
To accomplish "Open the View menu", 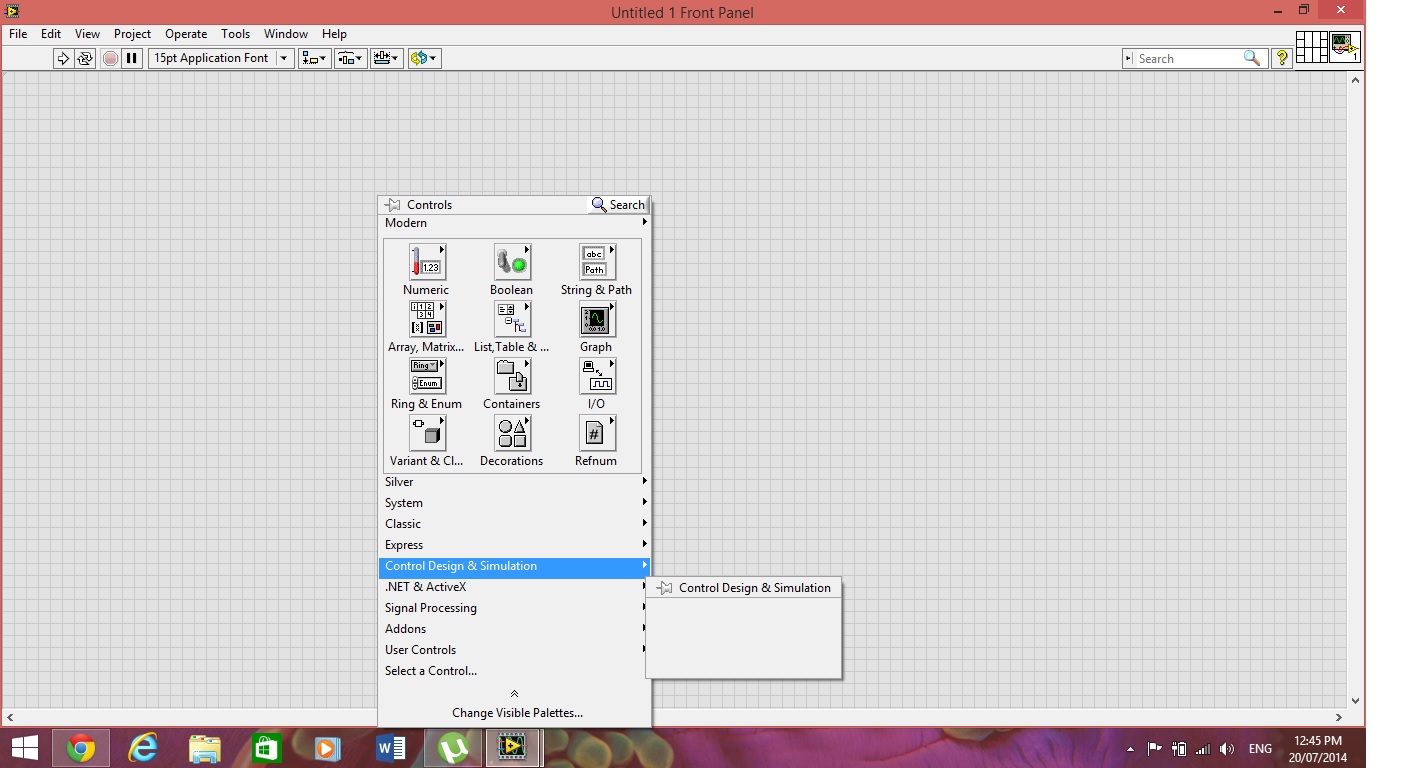I will tap(87, 34).
